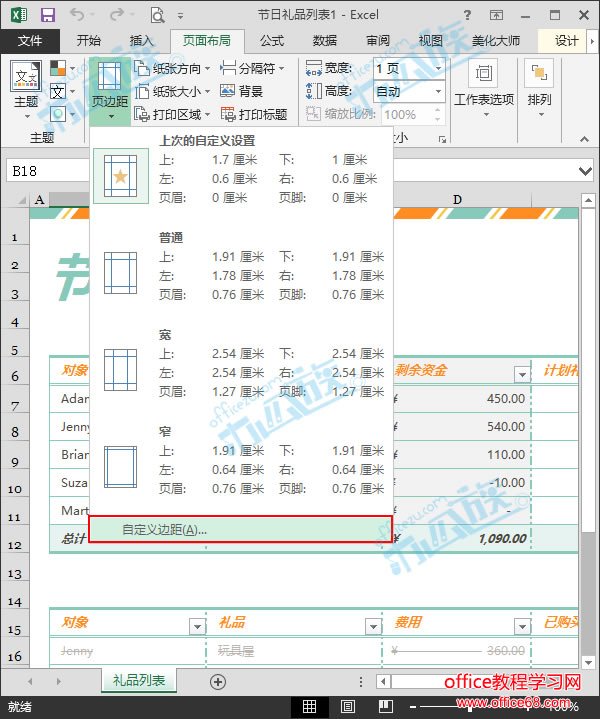Click the Undo arrow icon
This screenshot has height=719, width=600.
coord(77,15)
